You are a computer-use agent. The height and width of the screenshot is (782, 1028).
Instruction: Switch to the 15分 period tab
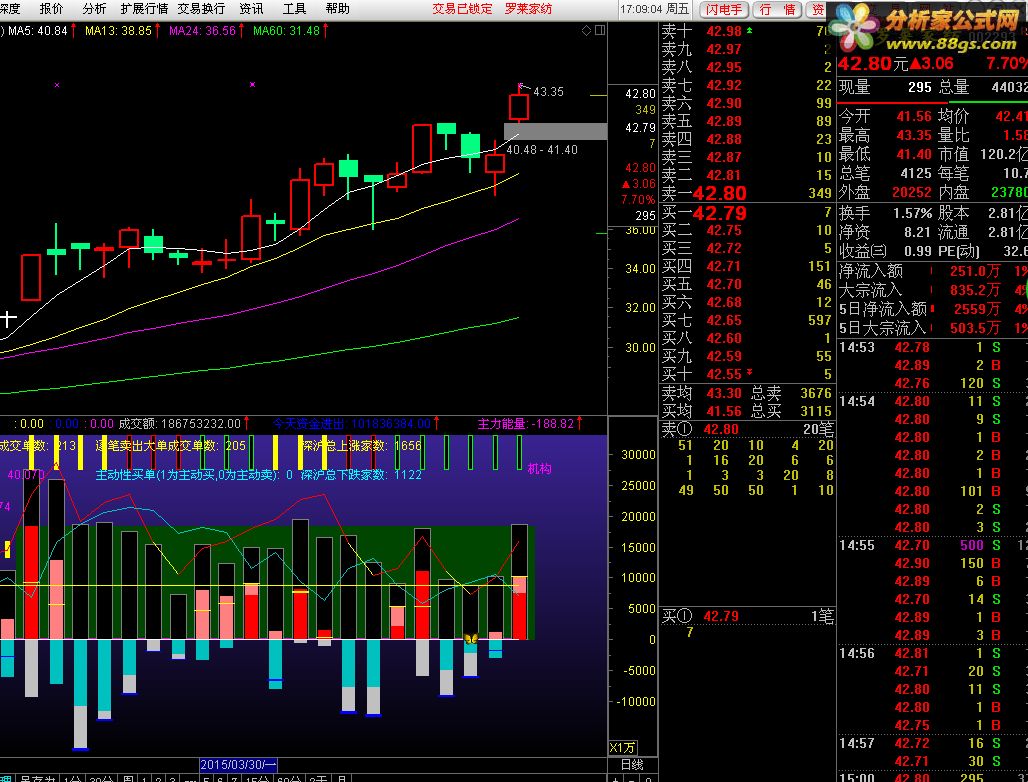[x=256, y=779]
